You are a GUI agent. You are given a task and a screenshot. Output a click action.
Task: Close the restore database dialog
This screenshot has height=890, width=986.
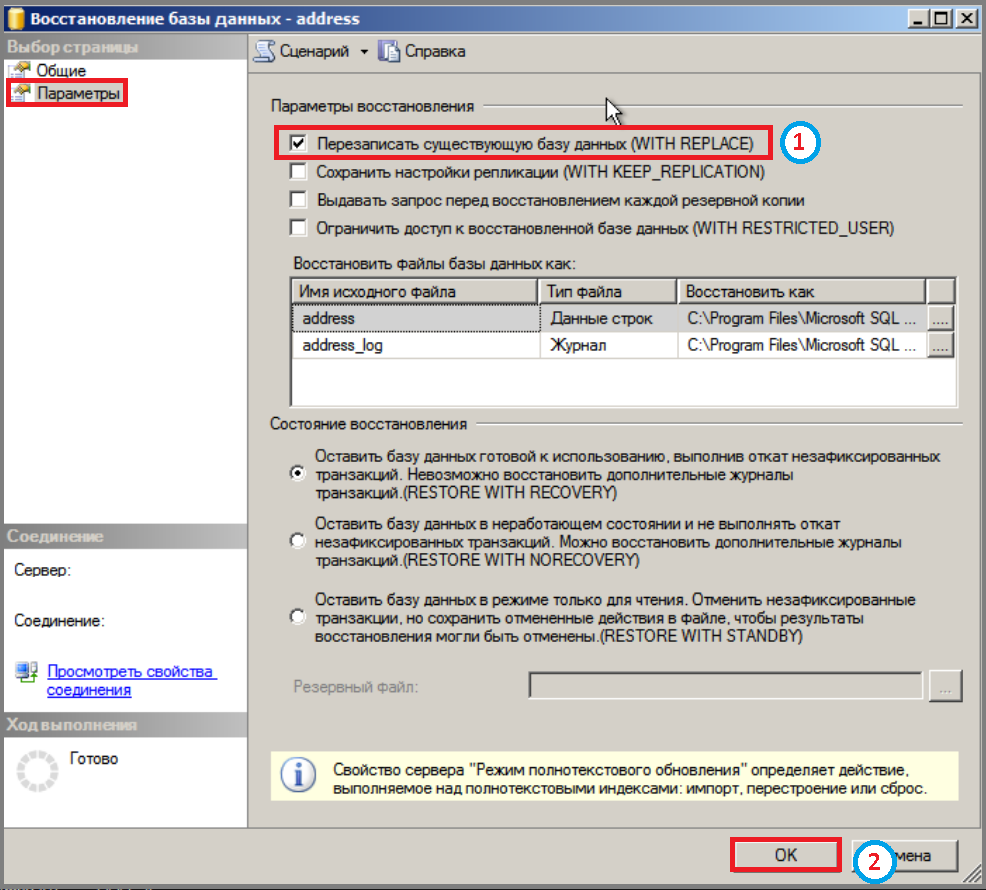click(966, 19)
